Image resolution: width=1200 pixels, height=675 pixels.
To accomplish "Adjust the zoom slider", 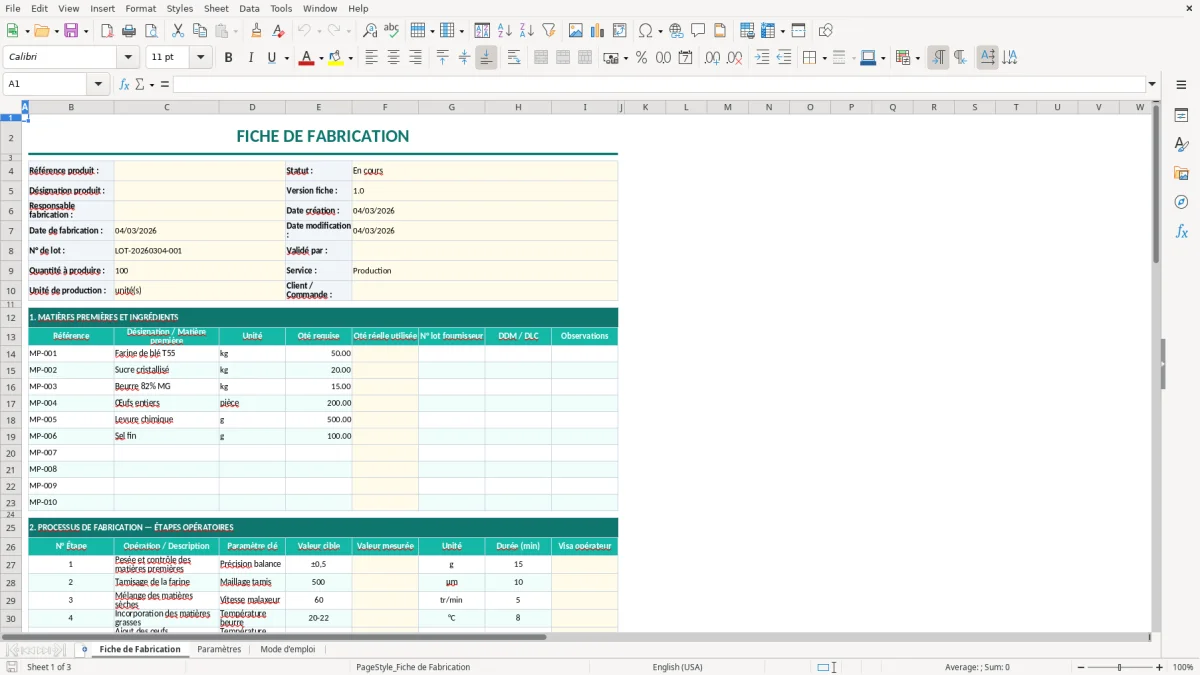I will tap(1119, 667).
